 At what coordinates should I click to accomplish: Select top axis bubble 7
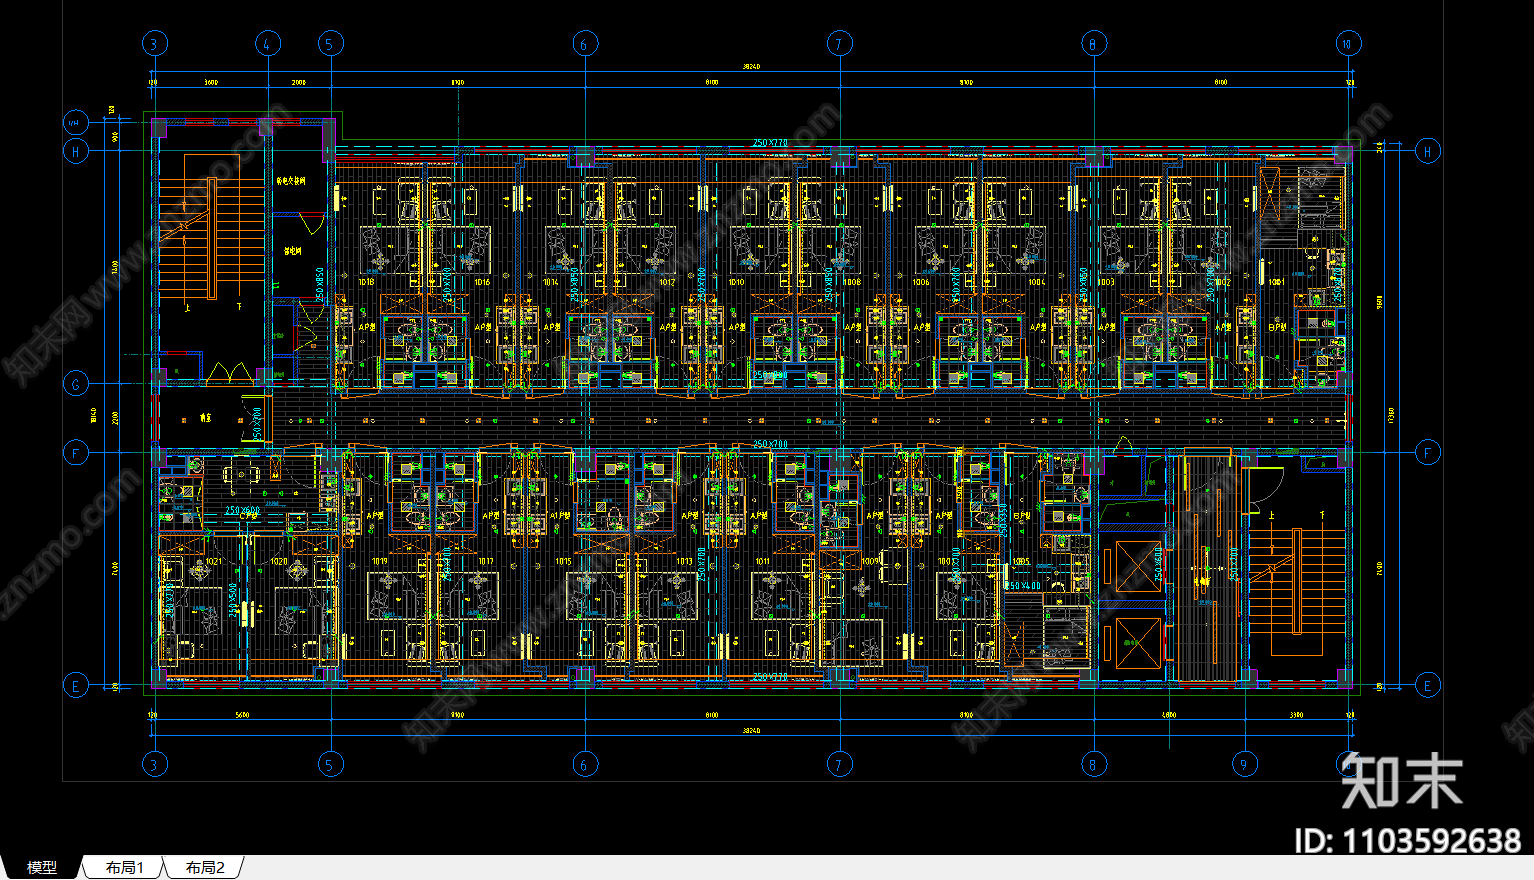click(839, 43)
